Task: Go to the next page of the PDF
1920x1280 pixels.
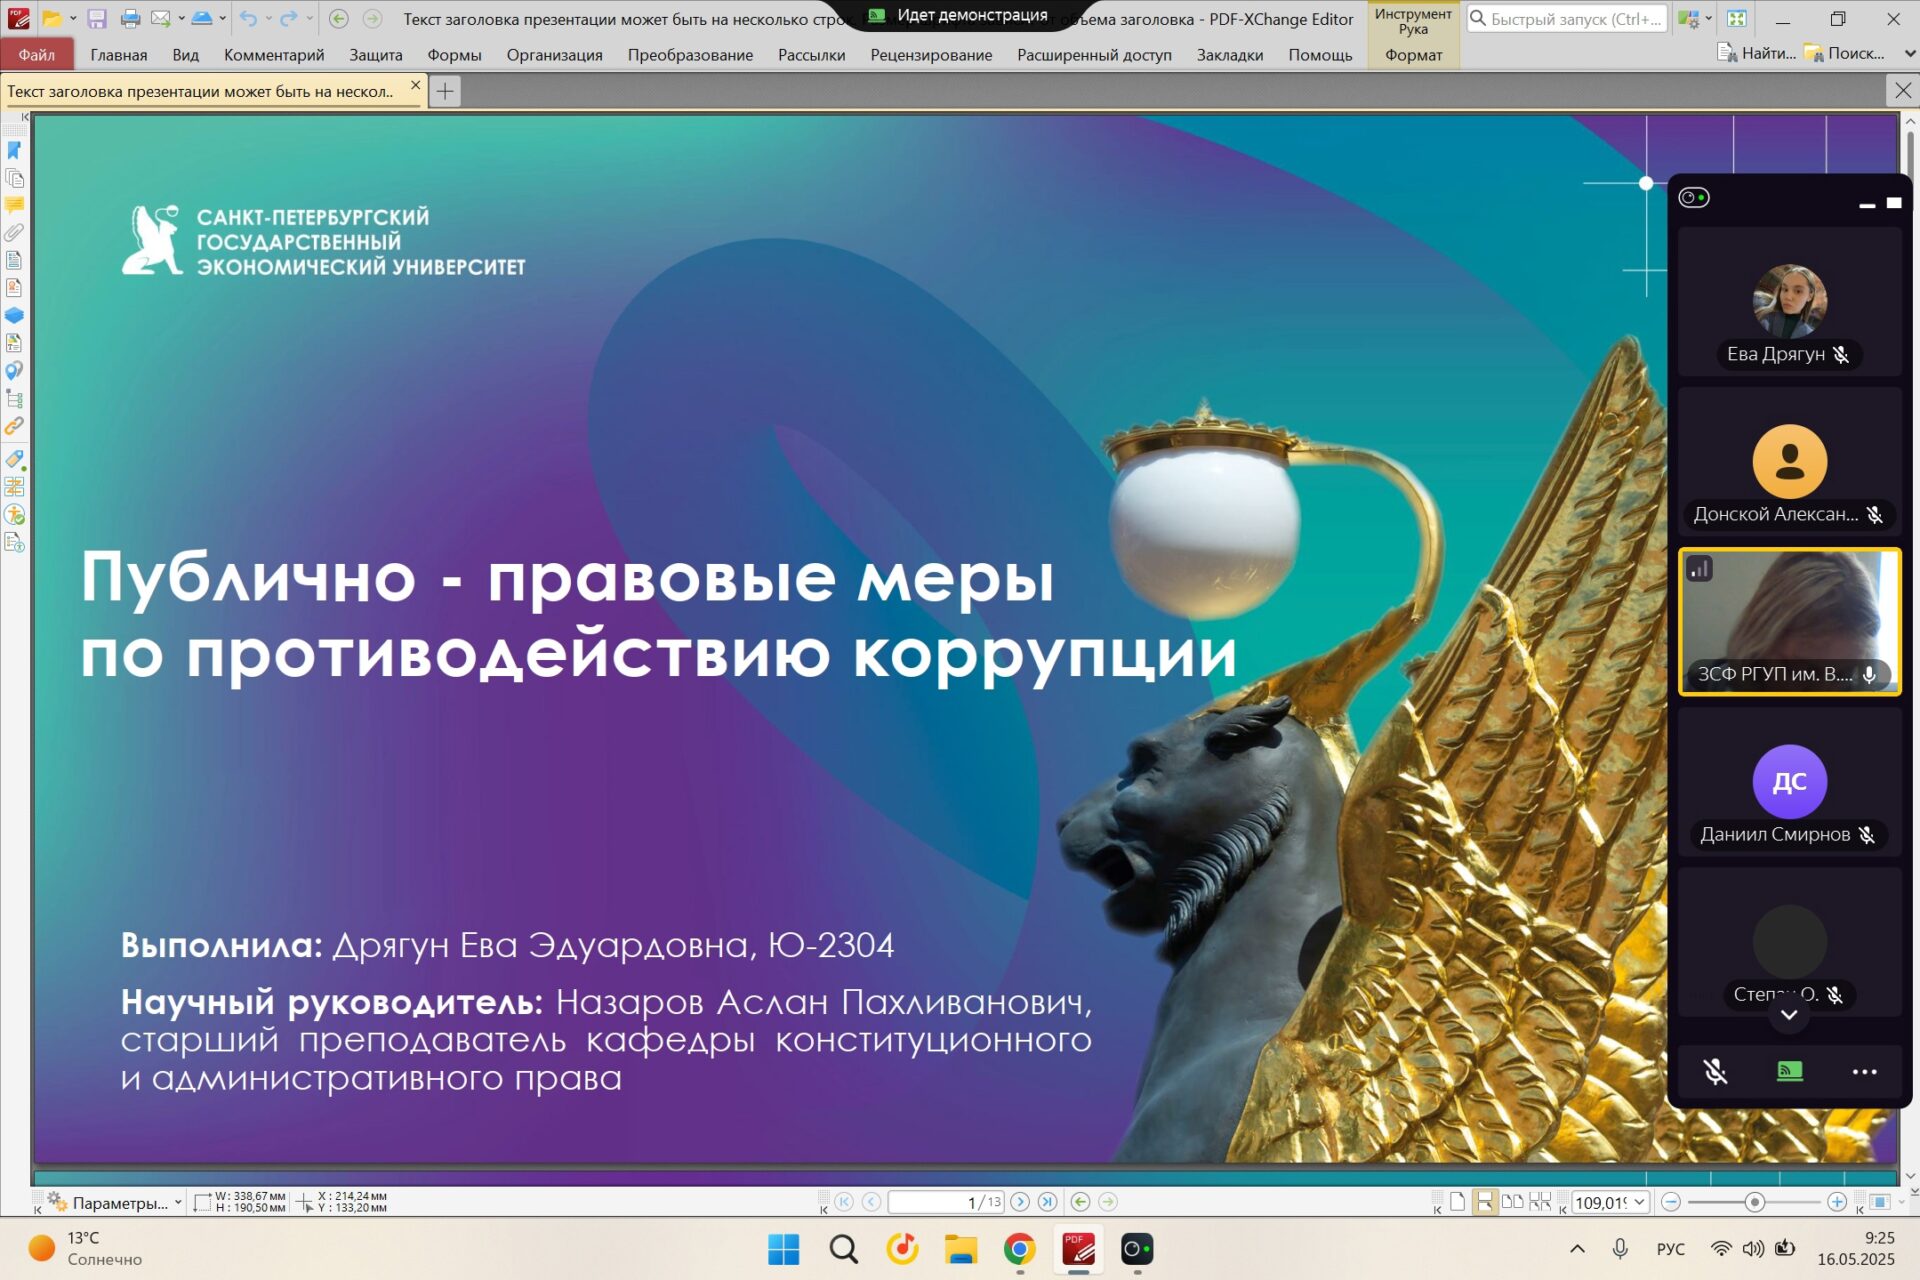Action: pos(1022,1202)
